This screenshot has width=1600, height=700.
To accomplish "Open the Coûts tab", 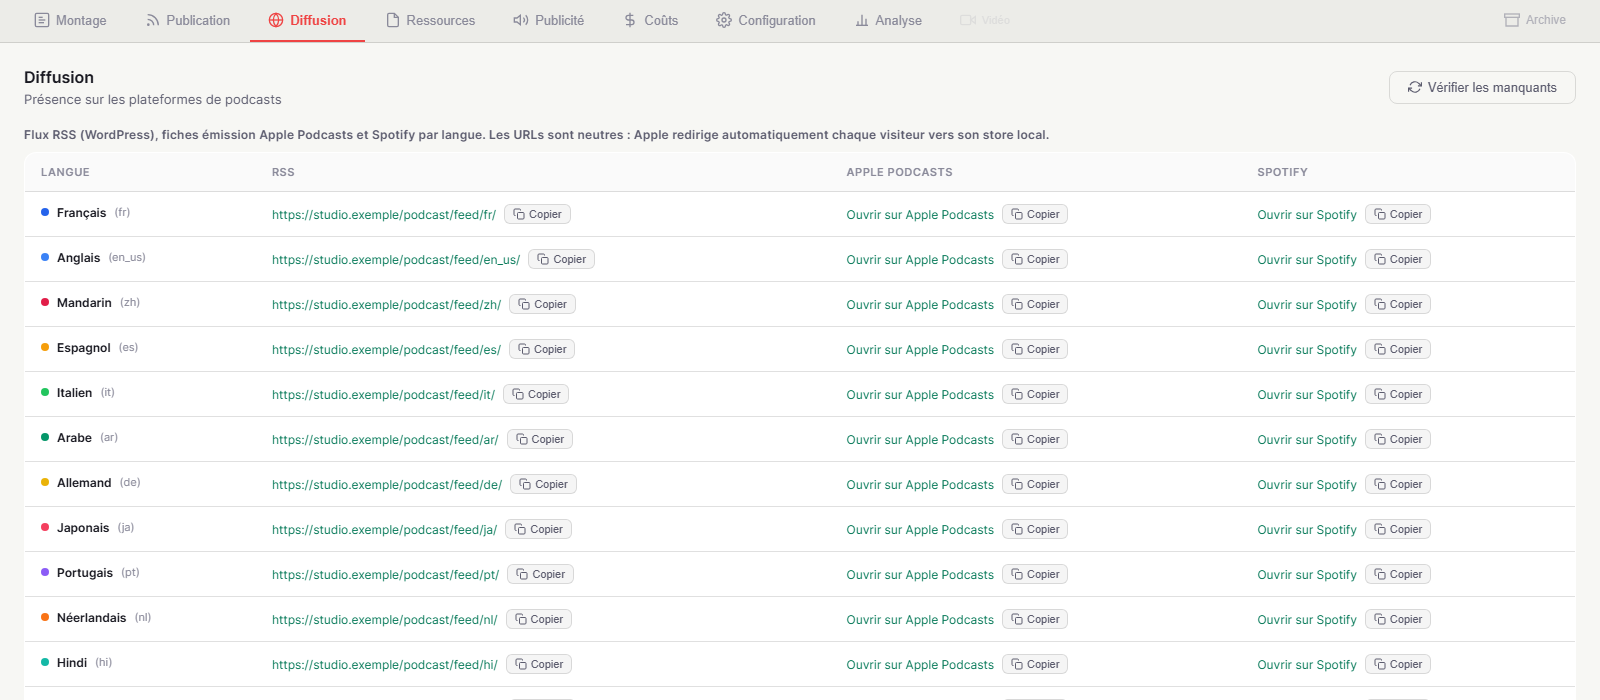I will pyautogui.click(x=650, y=20).
